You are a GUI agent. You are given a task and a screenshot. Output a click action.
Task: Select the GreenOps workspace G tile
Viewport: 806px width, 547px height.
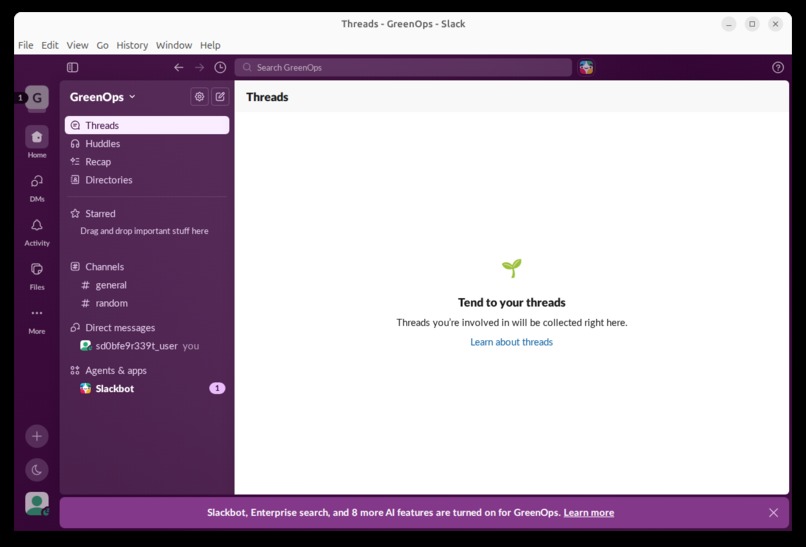click(37, 98)
